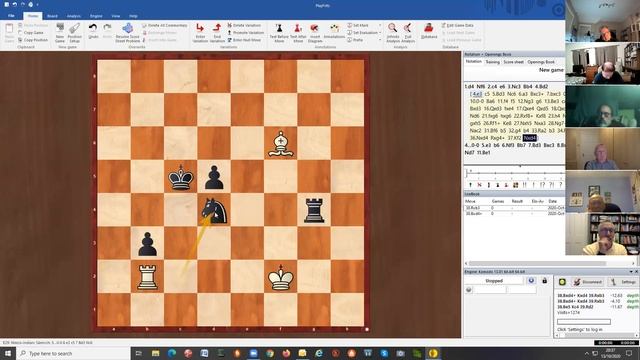Image resolution: width=640 pixels, height=360 pixels.
Task: Expand the Set Evaluation dropdown arrow
Action: click(380, 33)
